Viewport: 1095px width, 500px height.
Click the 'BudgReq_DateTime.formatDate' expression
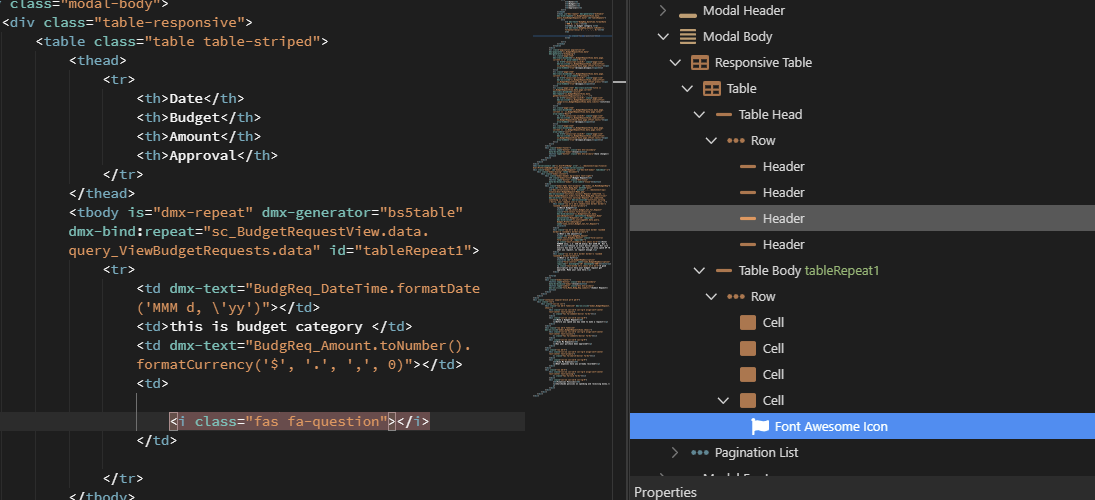pyautogui.click(x=367, y=288)
